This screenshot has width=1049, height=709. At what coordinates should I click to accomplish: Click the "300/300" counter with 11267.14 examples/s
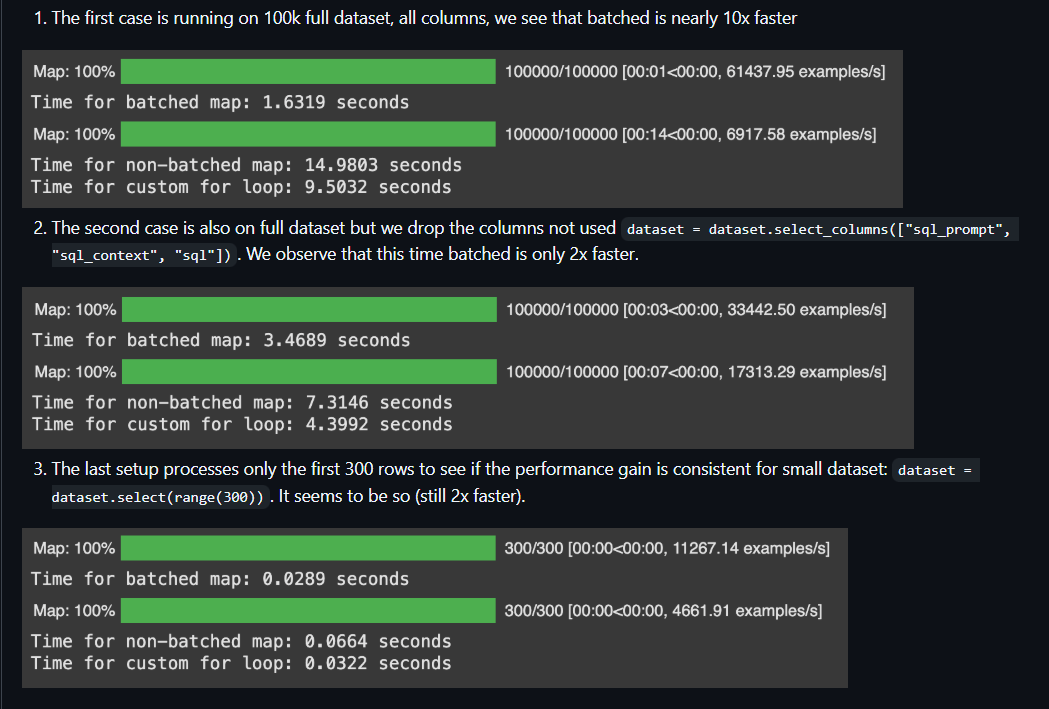[534, 548]
